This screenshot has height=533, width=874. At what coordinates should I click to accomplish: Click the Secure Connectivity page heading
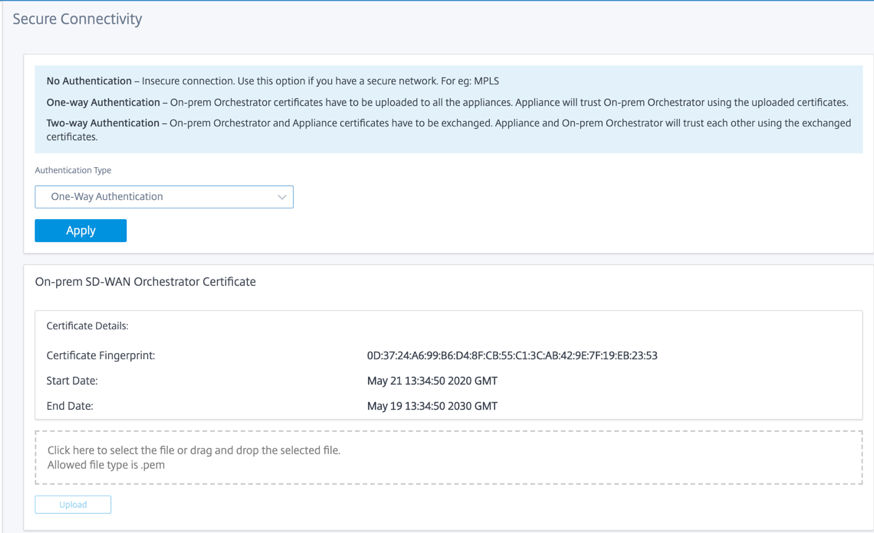pyautogui.click(x=77, y=19)
